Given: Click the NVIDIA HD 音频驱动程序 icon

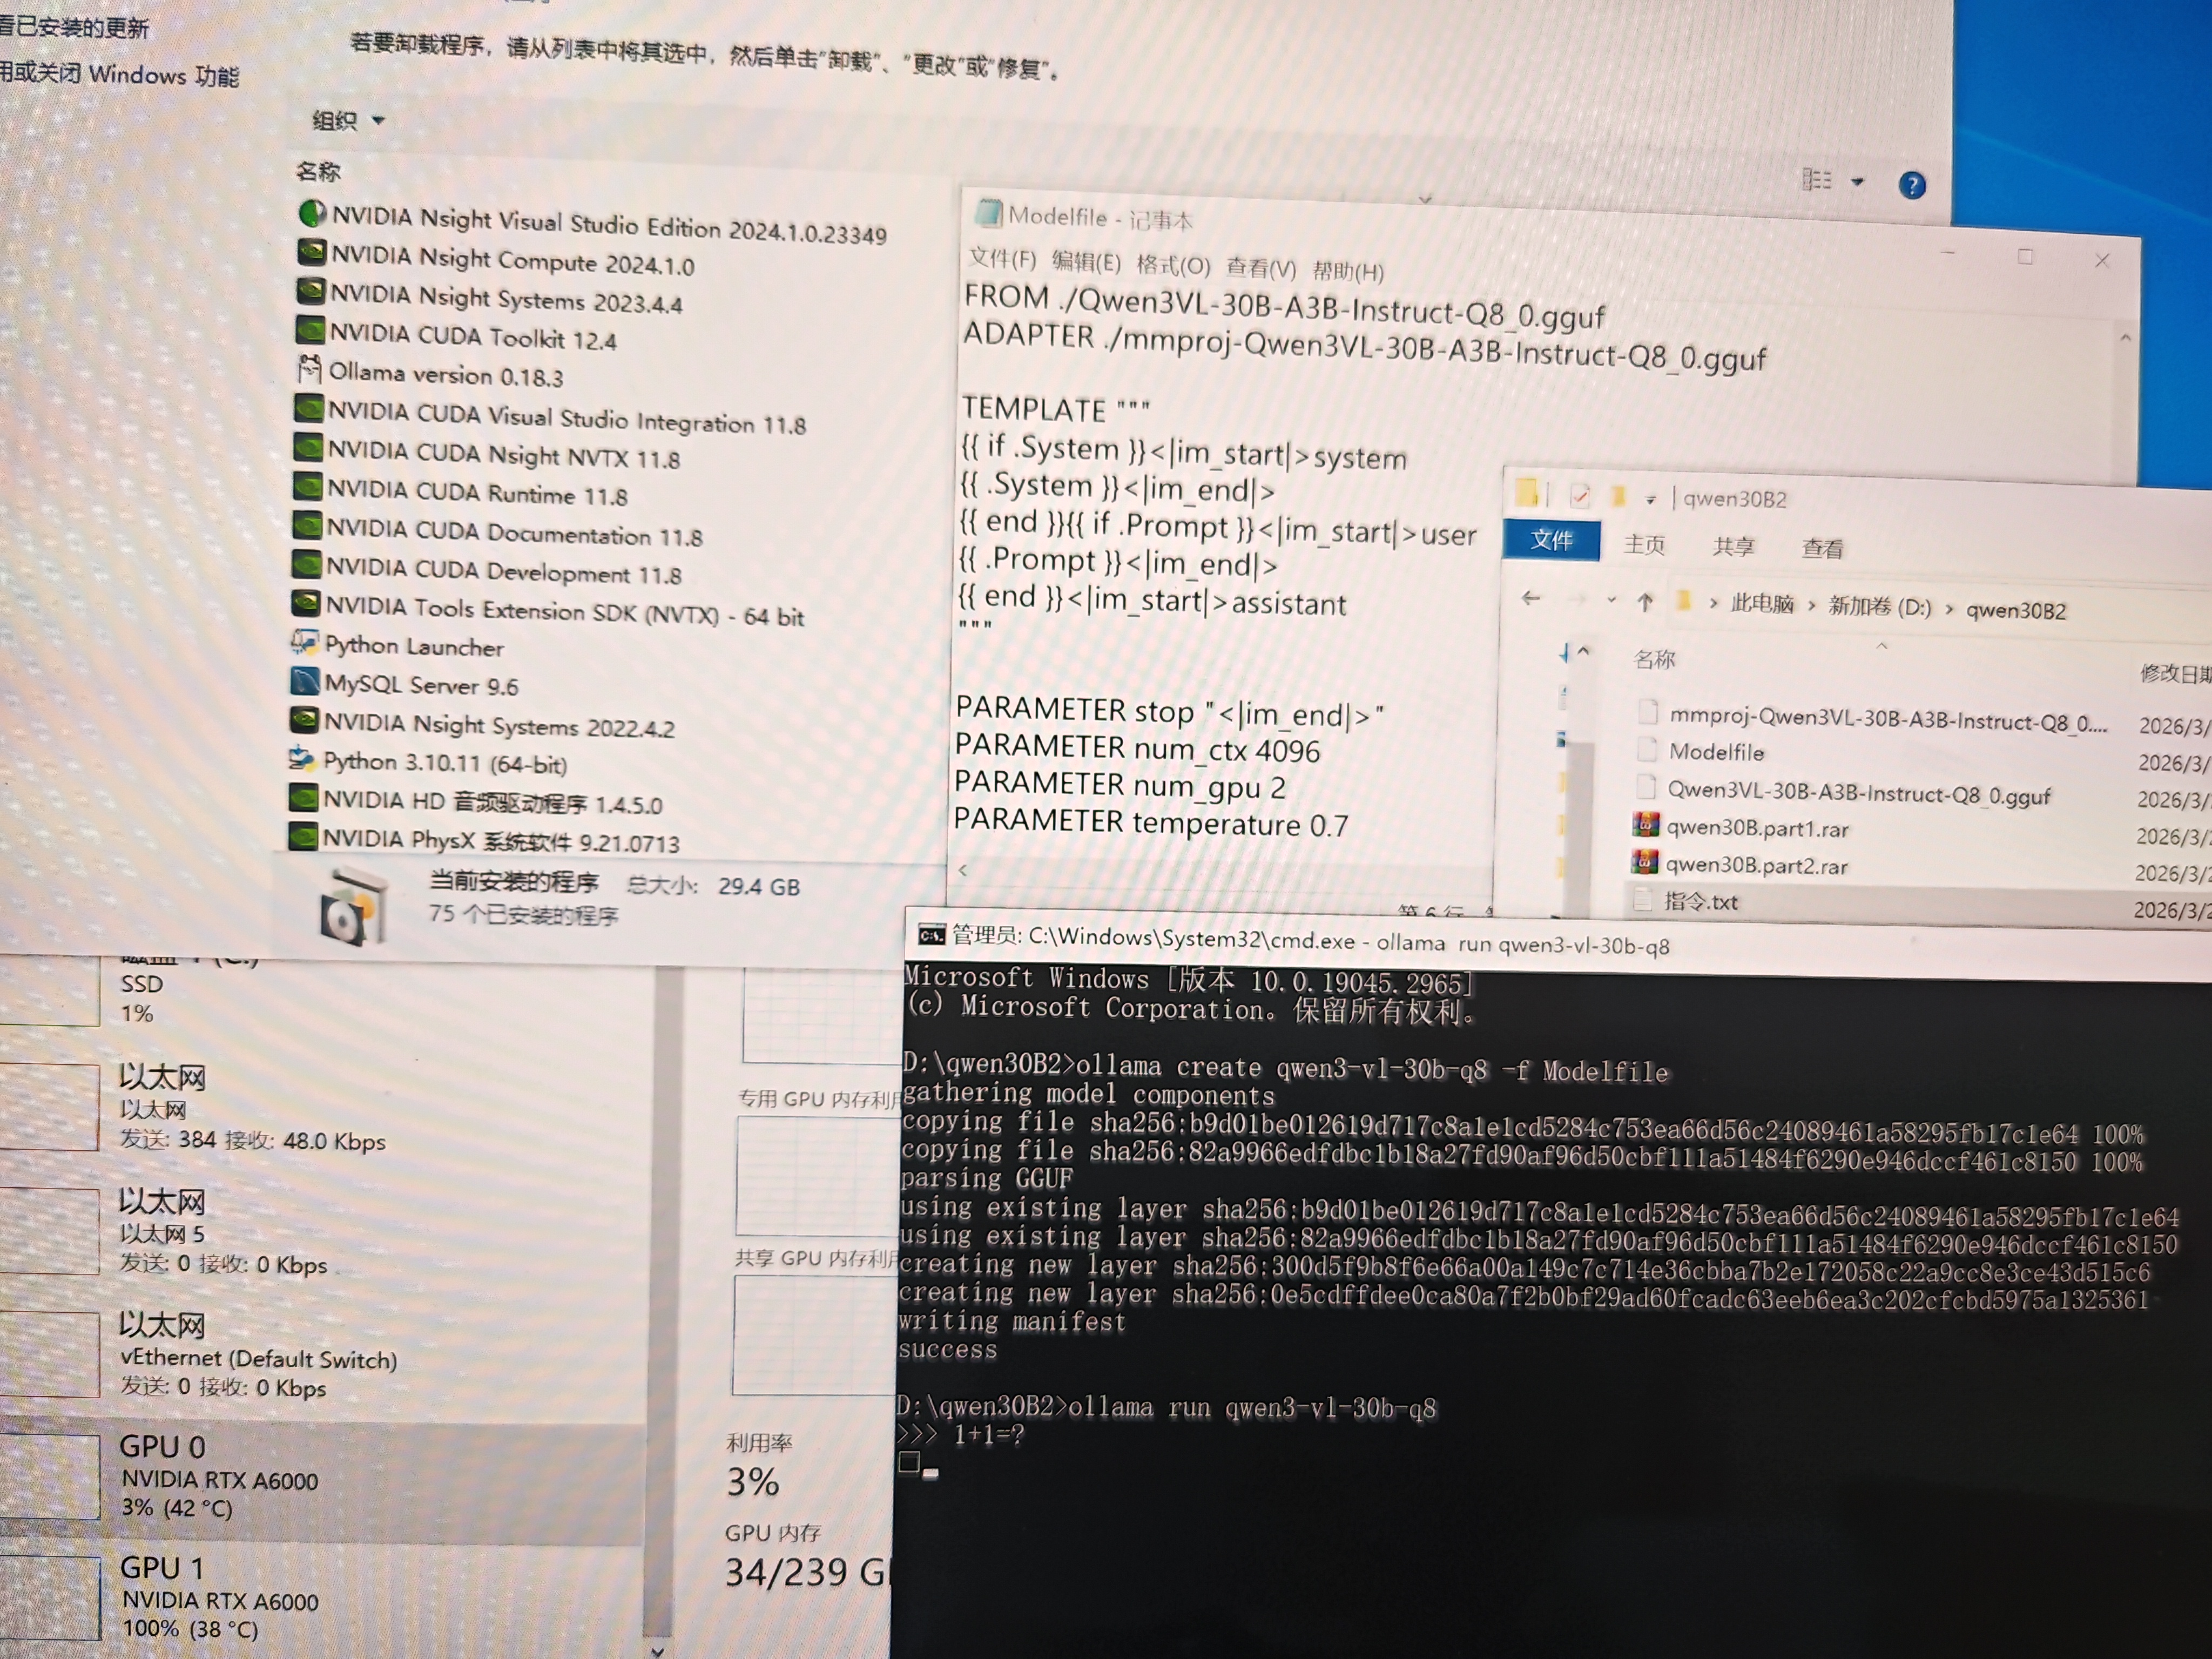Looking at the screenshot, I should pyautogui.click(x=302, y=798).
